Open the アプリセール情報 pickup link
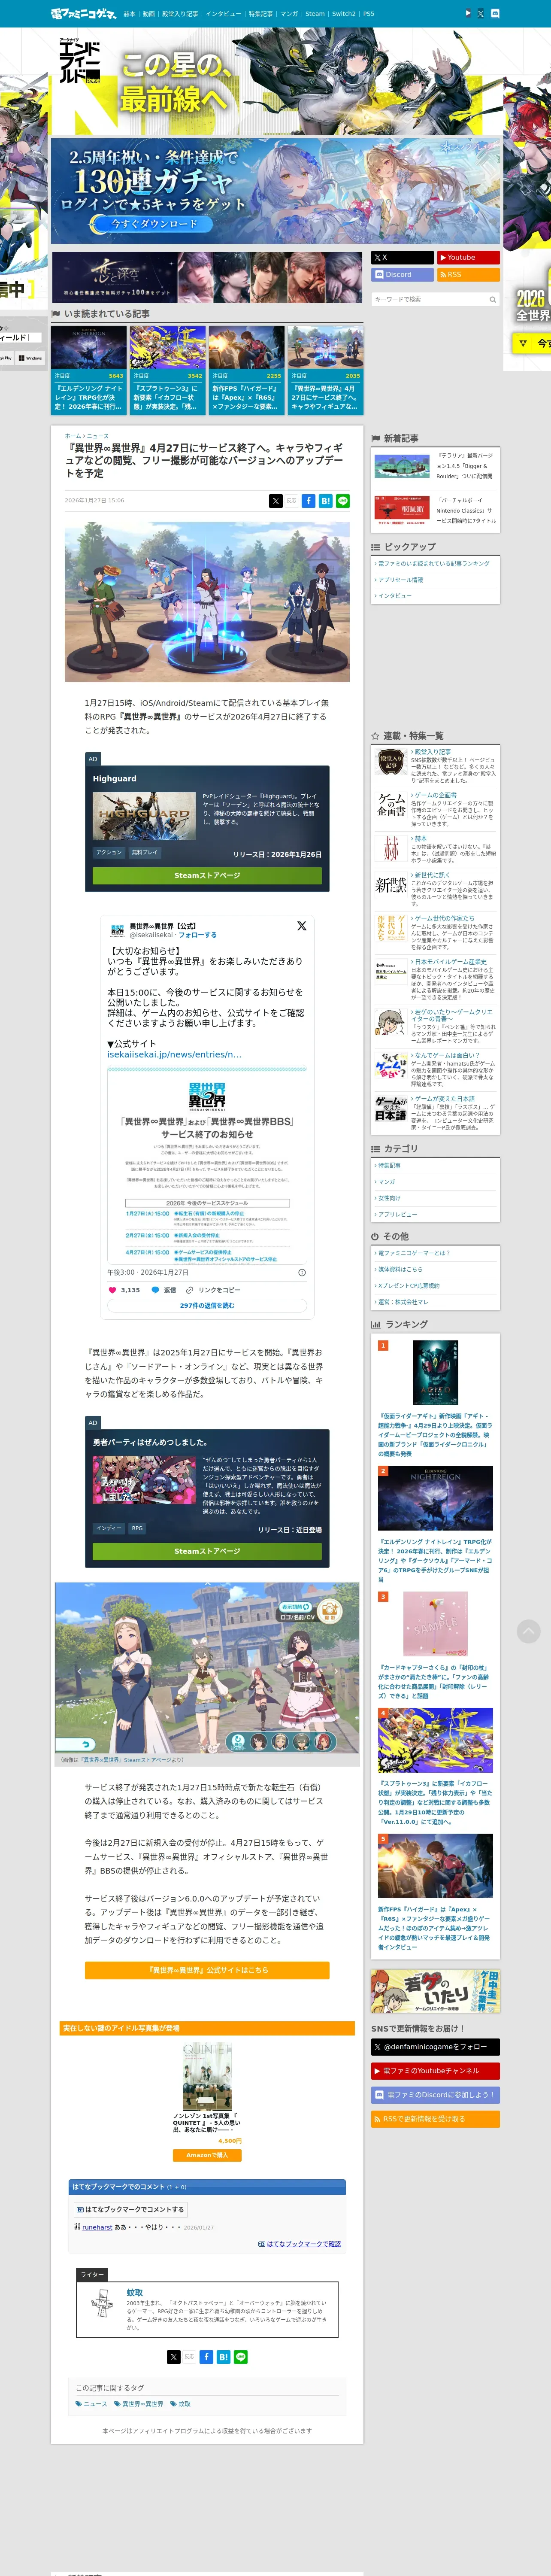 [x=400, y=580]
